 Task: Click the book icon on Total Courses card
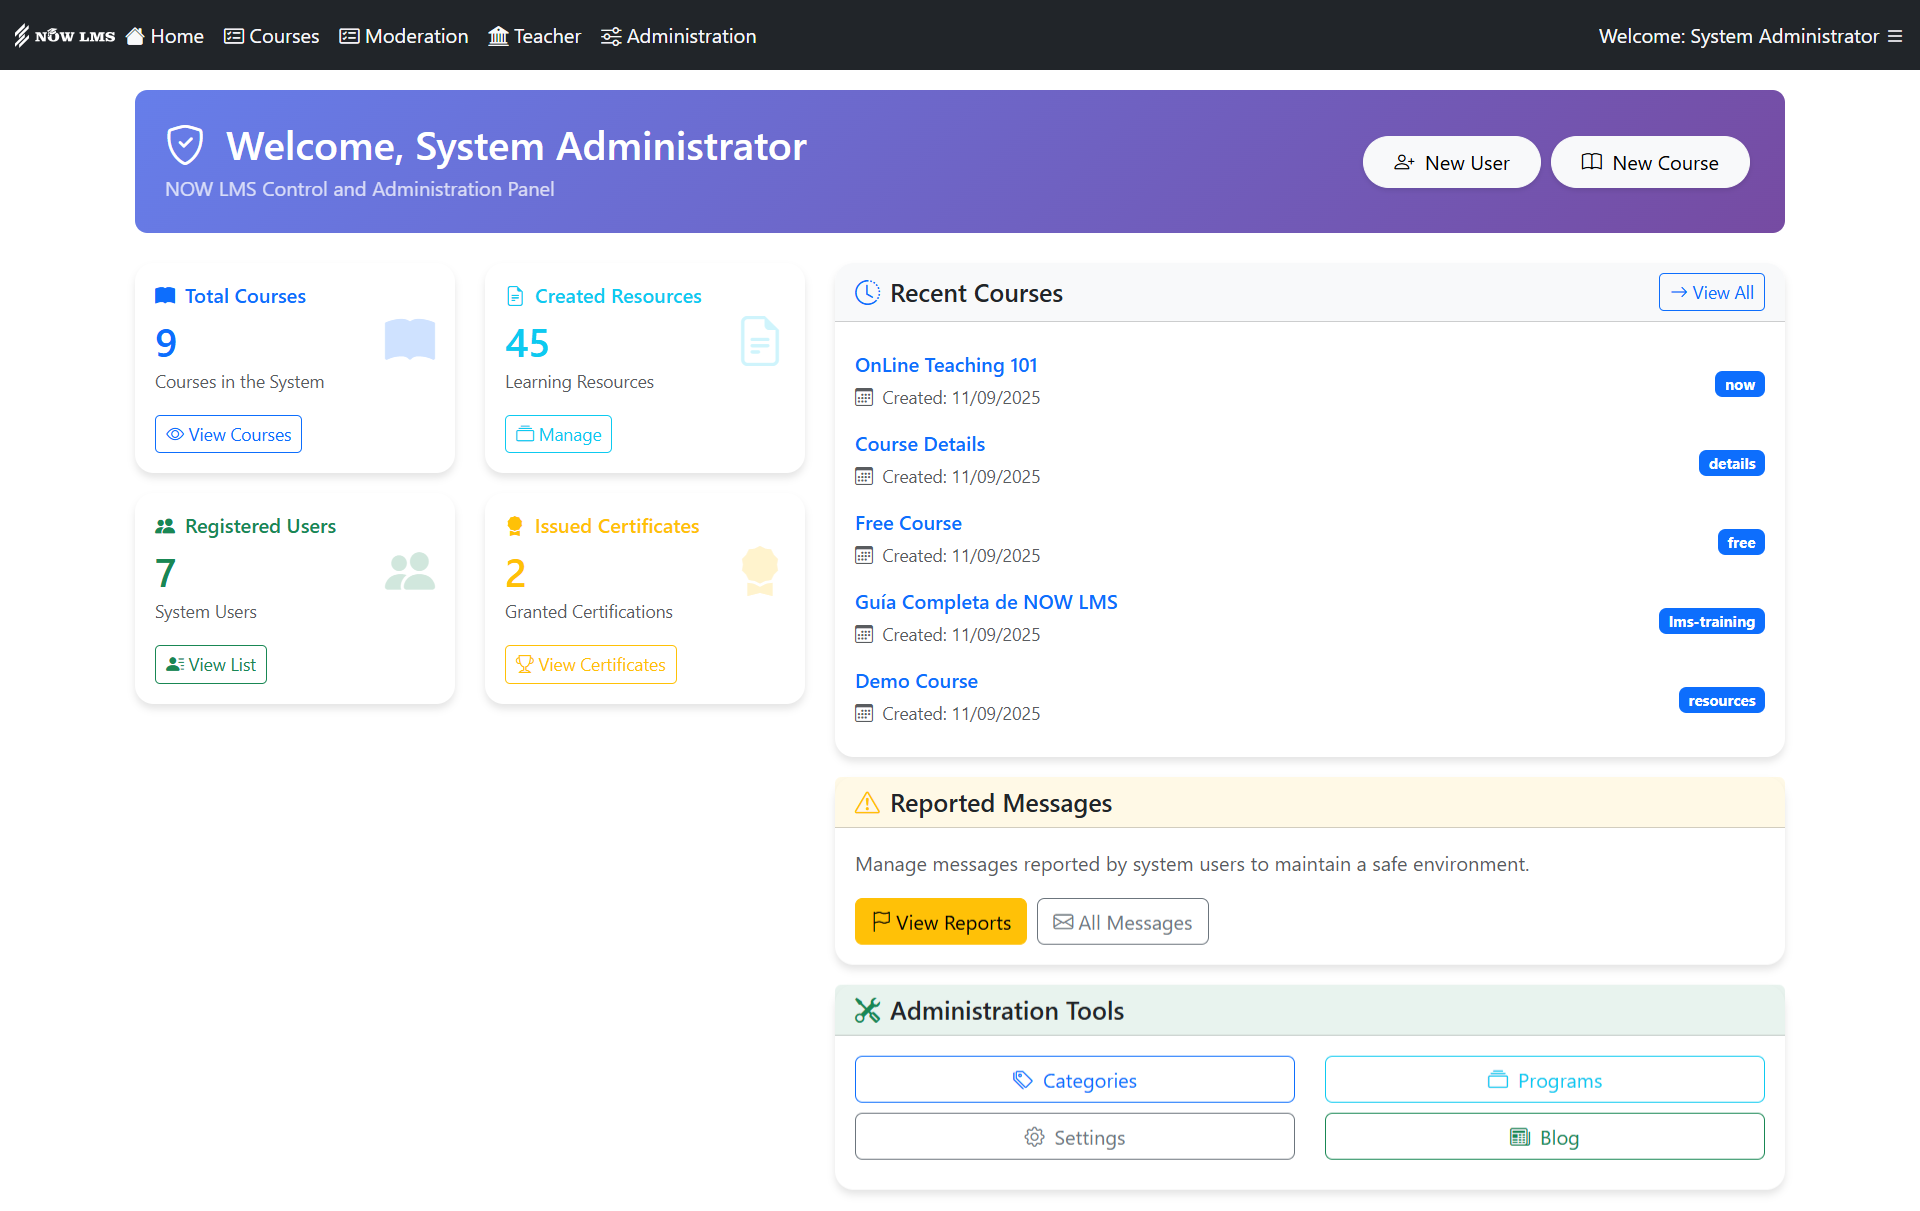(x=410, y=340)
